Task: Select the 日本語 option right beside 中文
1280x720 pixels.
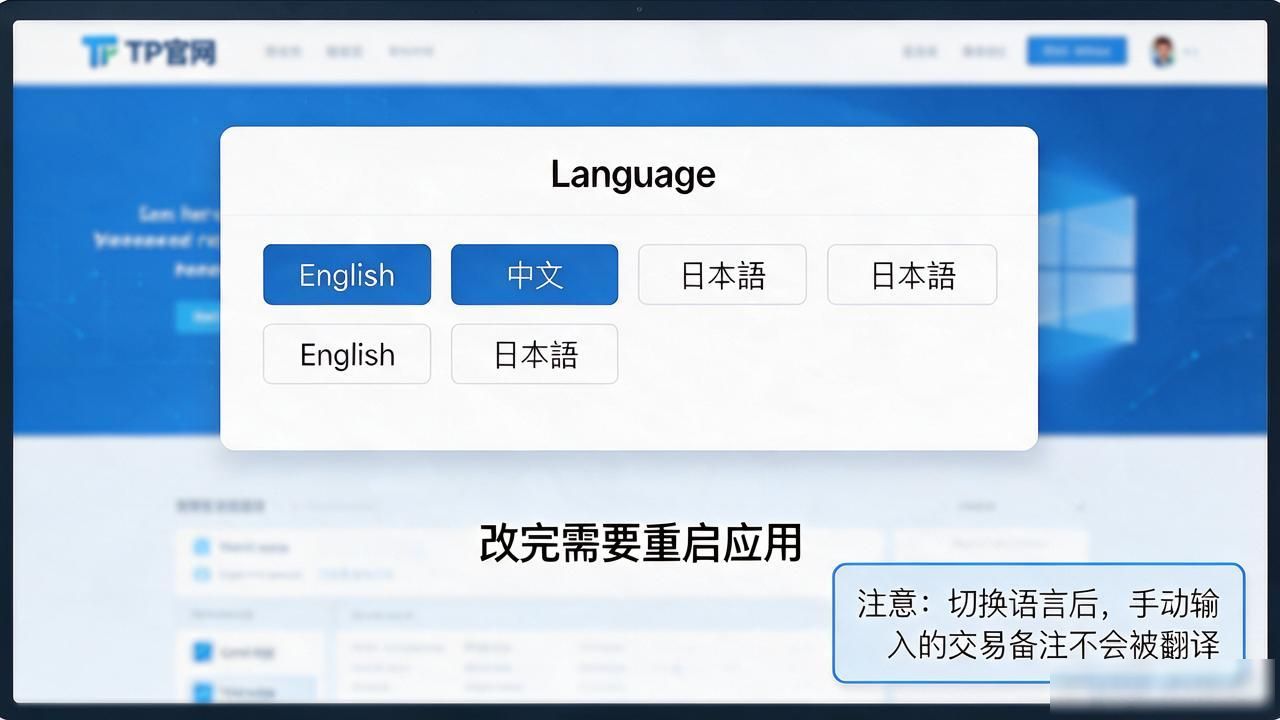Action: tap(722, 275)
